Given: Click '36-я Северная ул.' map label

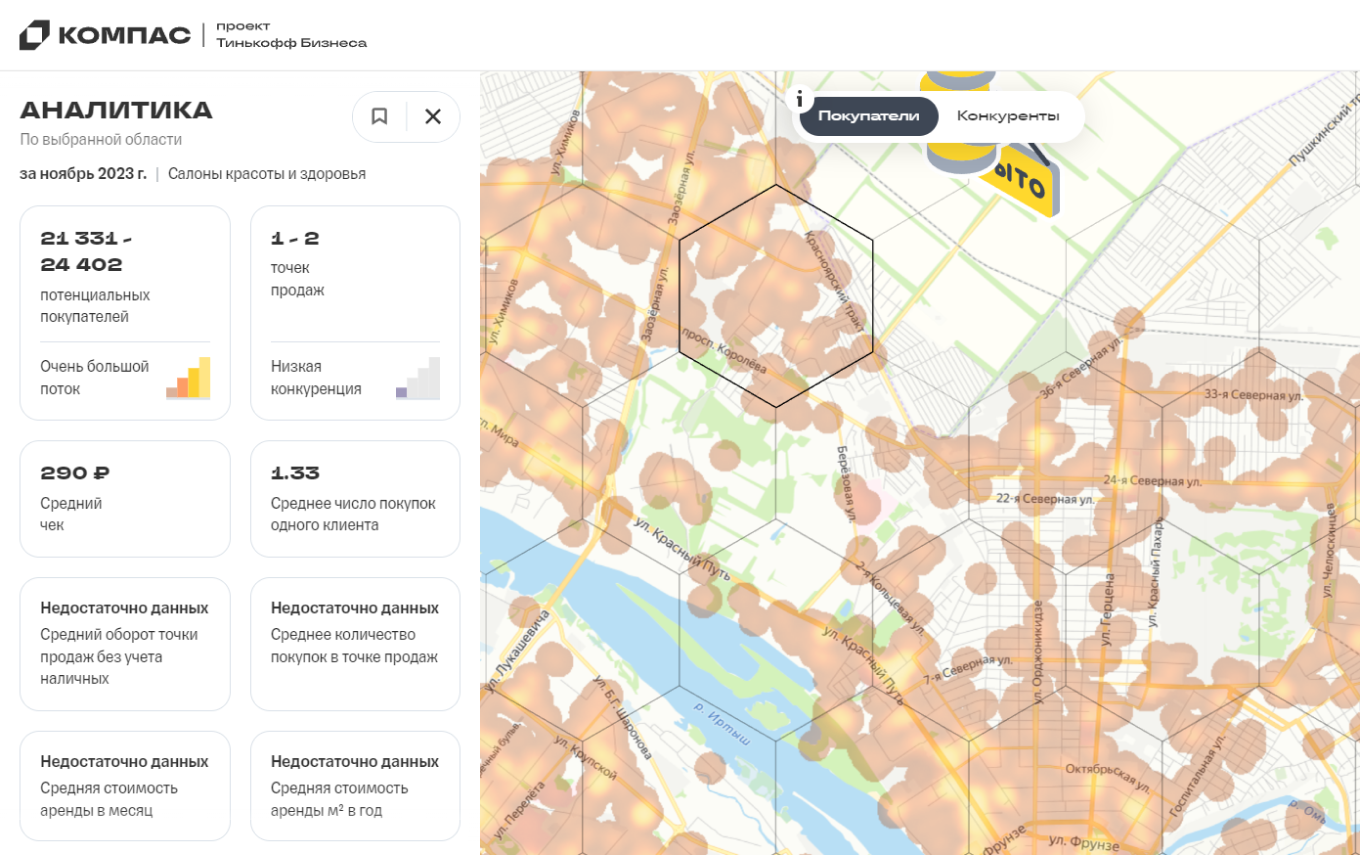Looking at the screenshot, I should click(x=1079, y=368).
